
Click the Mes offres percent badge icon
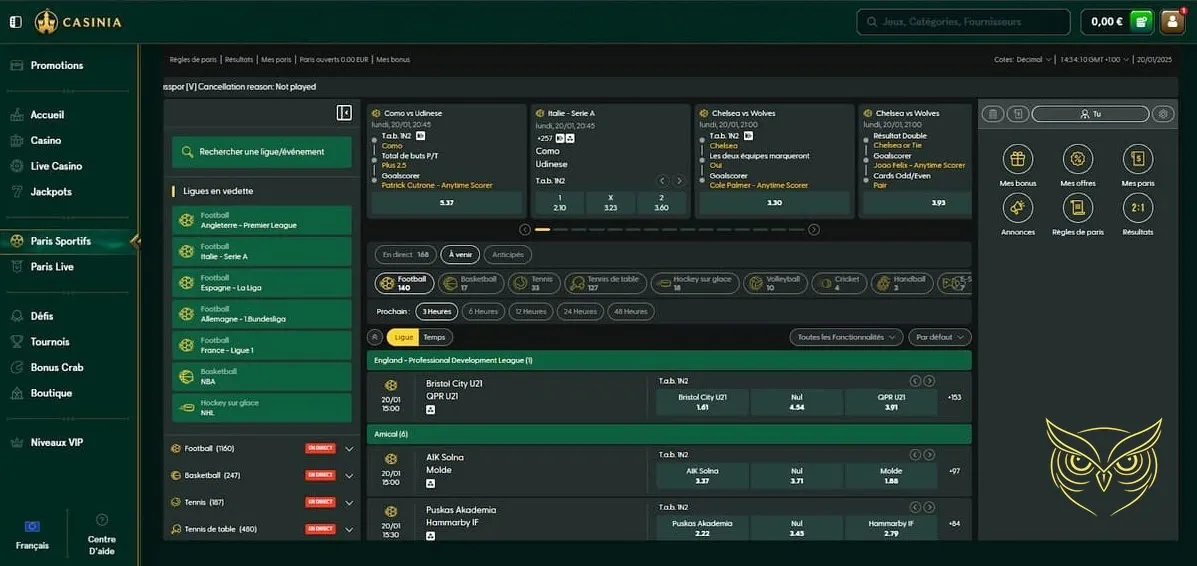1078,159
